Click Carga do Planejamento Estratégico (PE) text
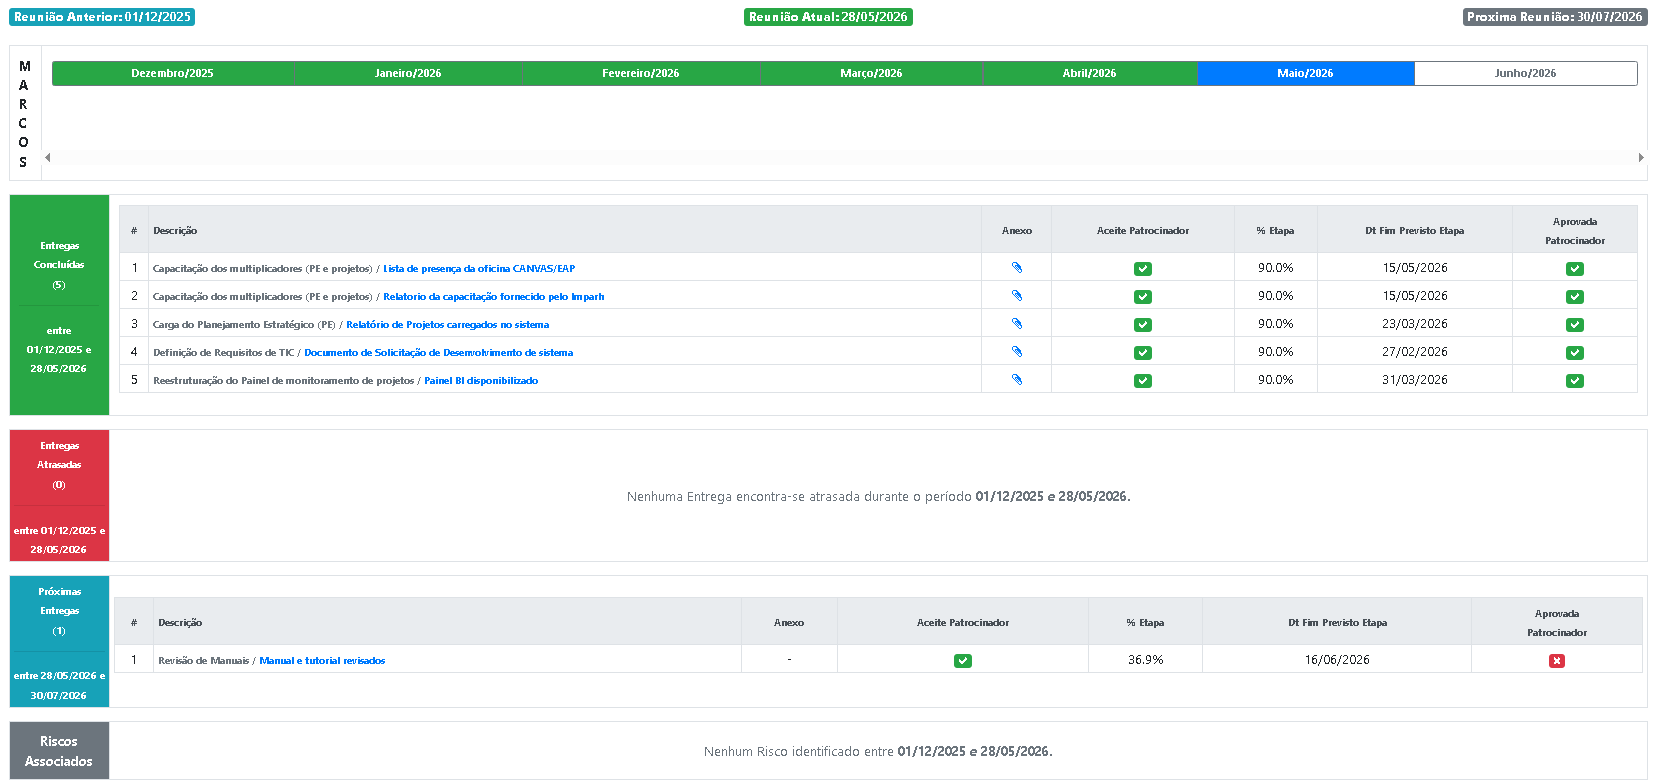Viewport: 1654px width, 781px height. pyautogui.click(x=244, y=325)
